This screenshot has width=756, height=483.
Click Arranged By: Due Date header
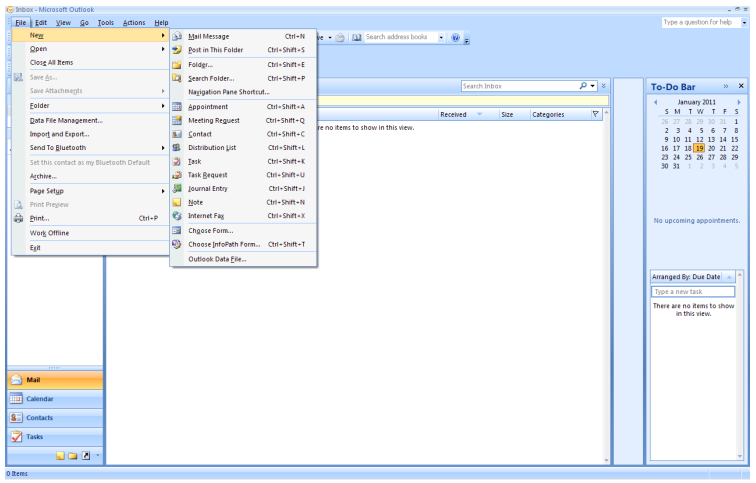tap(692, 277)
